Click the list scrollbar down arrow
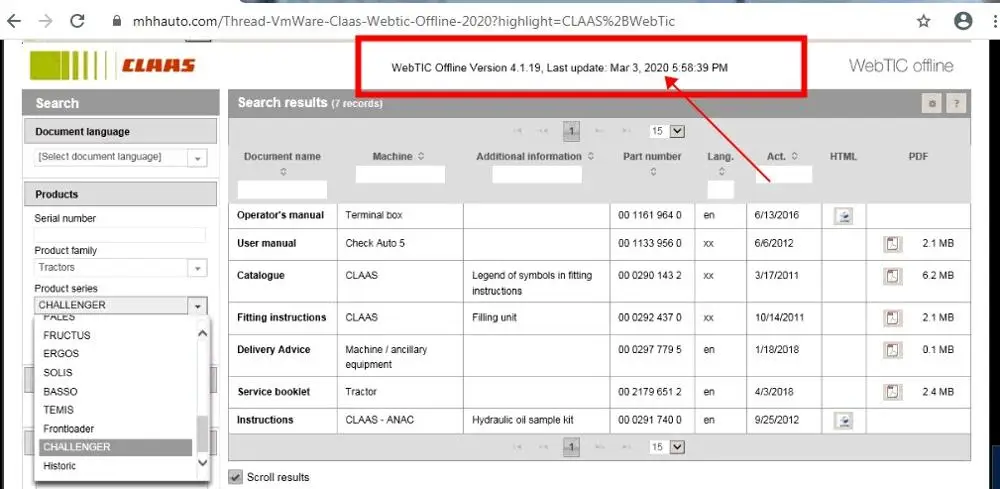Screen dimensions: 1000x489 point(203,463)
